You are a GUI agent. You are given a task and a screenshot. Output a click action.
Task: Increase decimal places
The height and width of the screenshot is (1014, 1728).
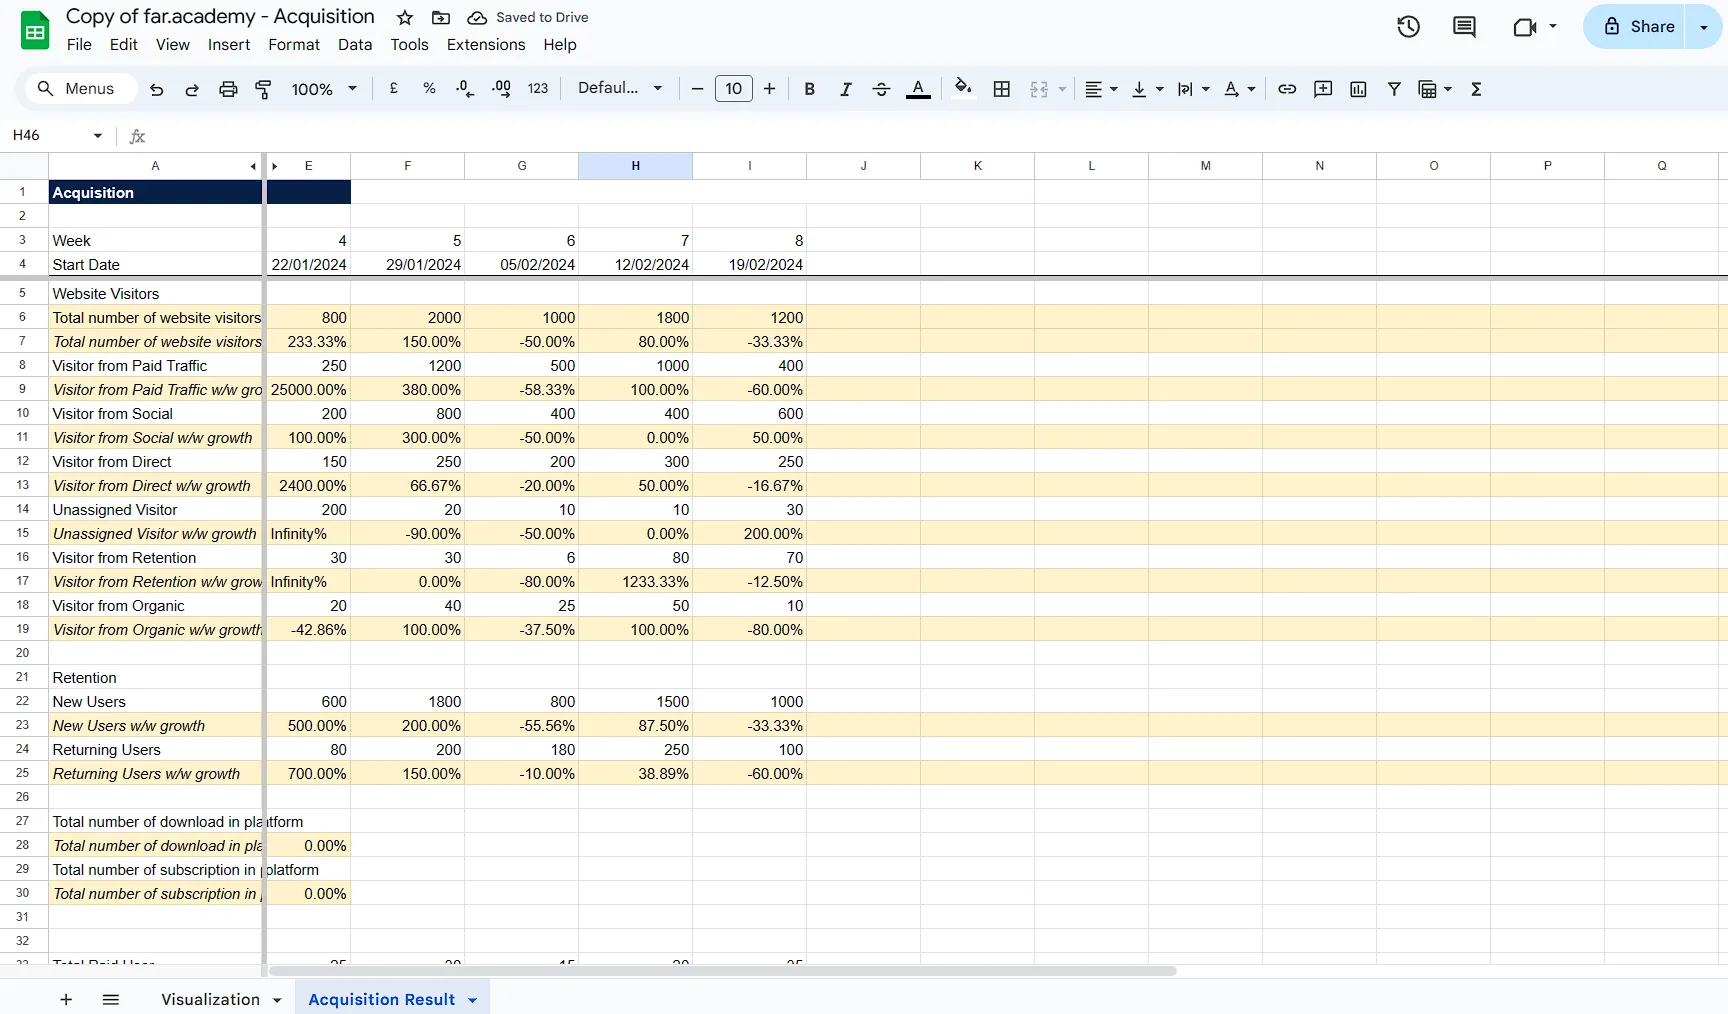coord(501,89)
